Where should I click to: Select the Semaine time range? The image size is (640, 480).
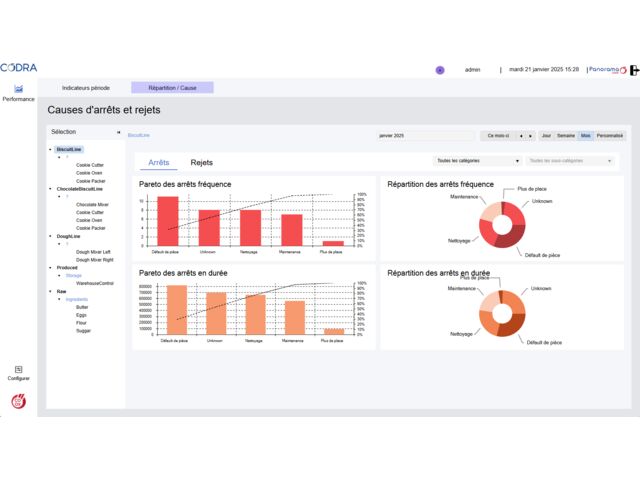566,135
